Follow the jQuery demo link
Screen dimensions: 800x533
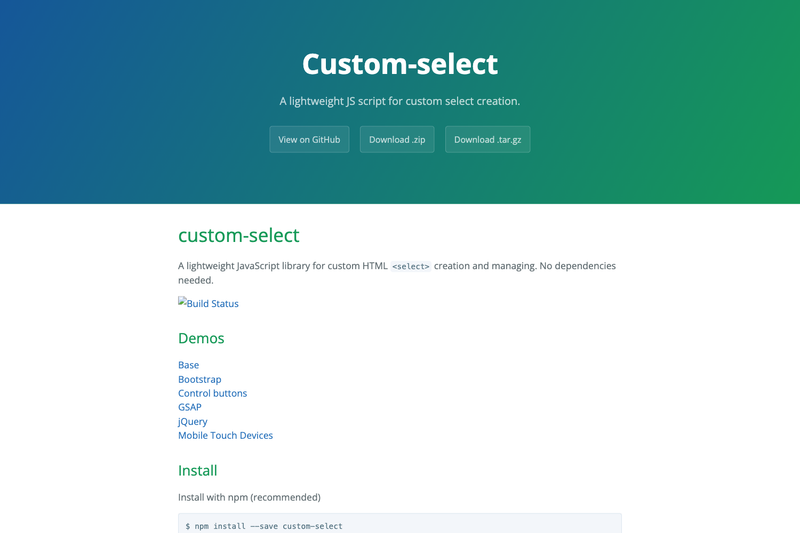point(192,421)
